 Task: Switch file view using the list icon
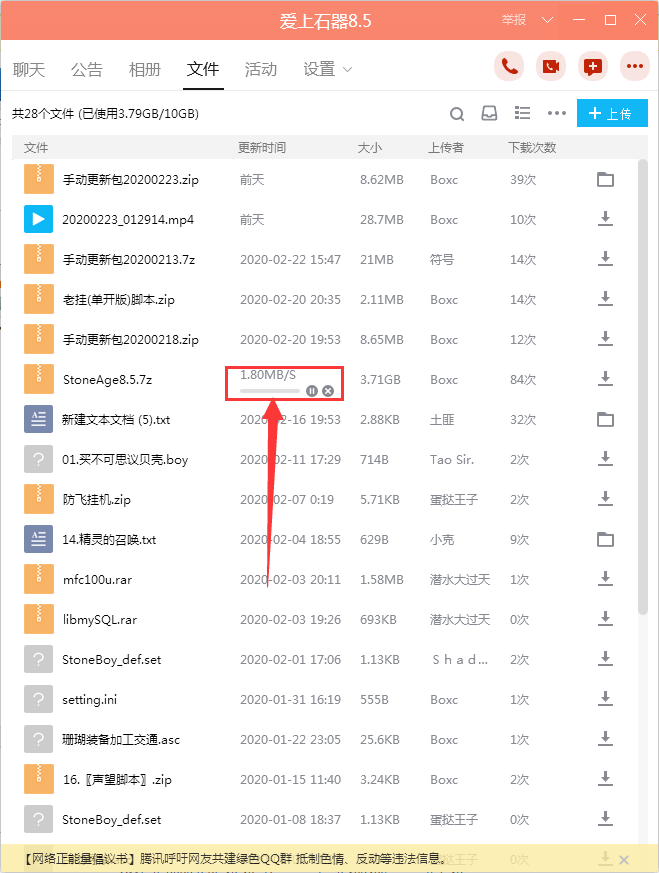522,113
